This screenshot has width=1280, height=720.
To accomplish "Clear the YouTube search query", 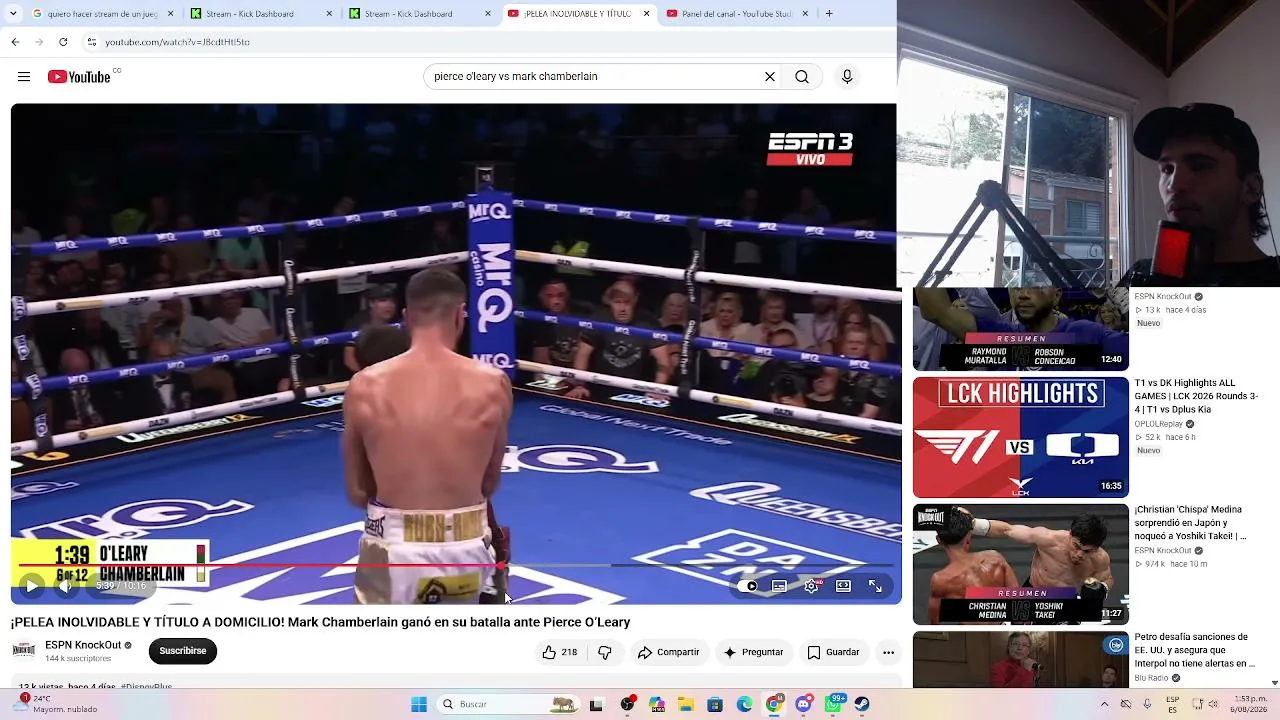I will [770, 77].
